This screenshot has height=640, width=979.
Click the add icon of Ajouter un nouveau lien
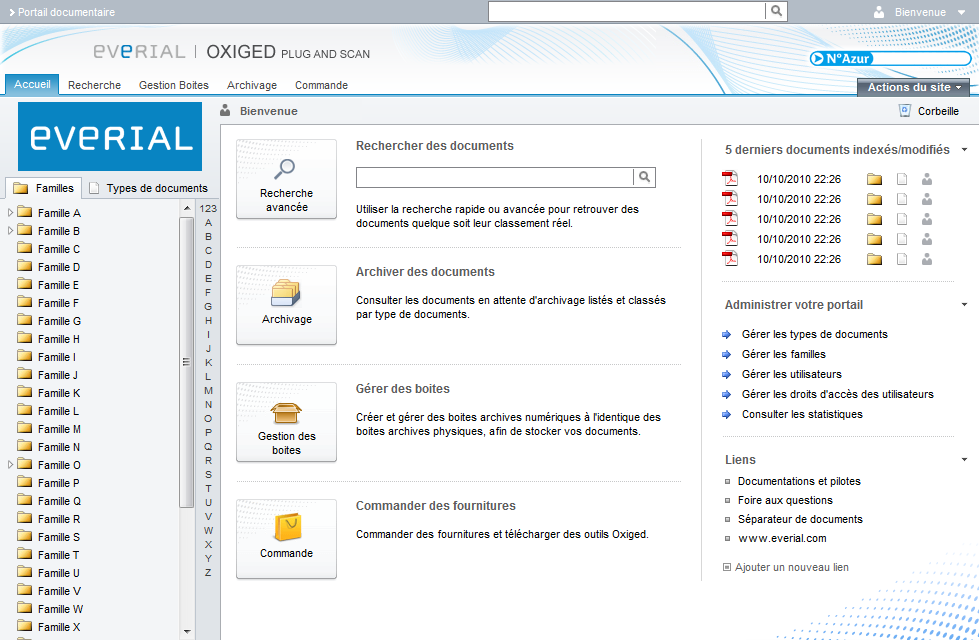727,568
